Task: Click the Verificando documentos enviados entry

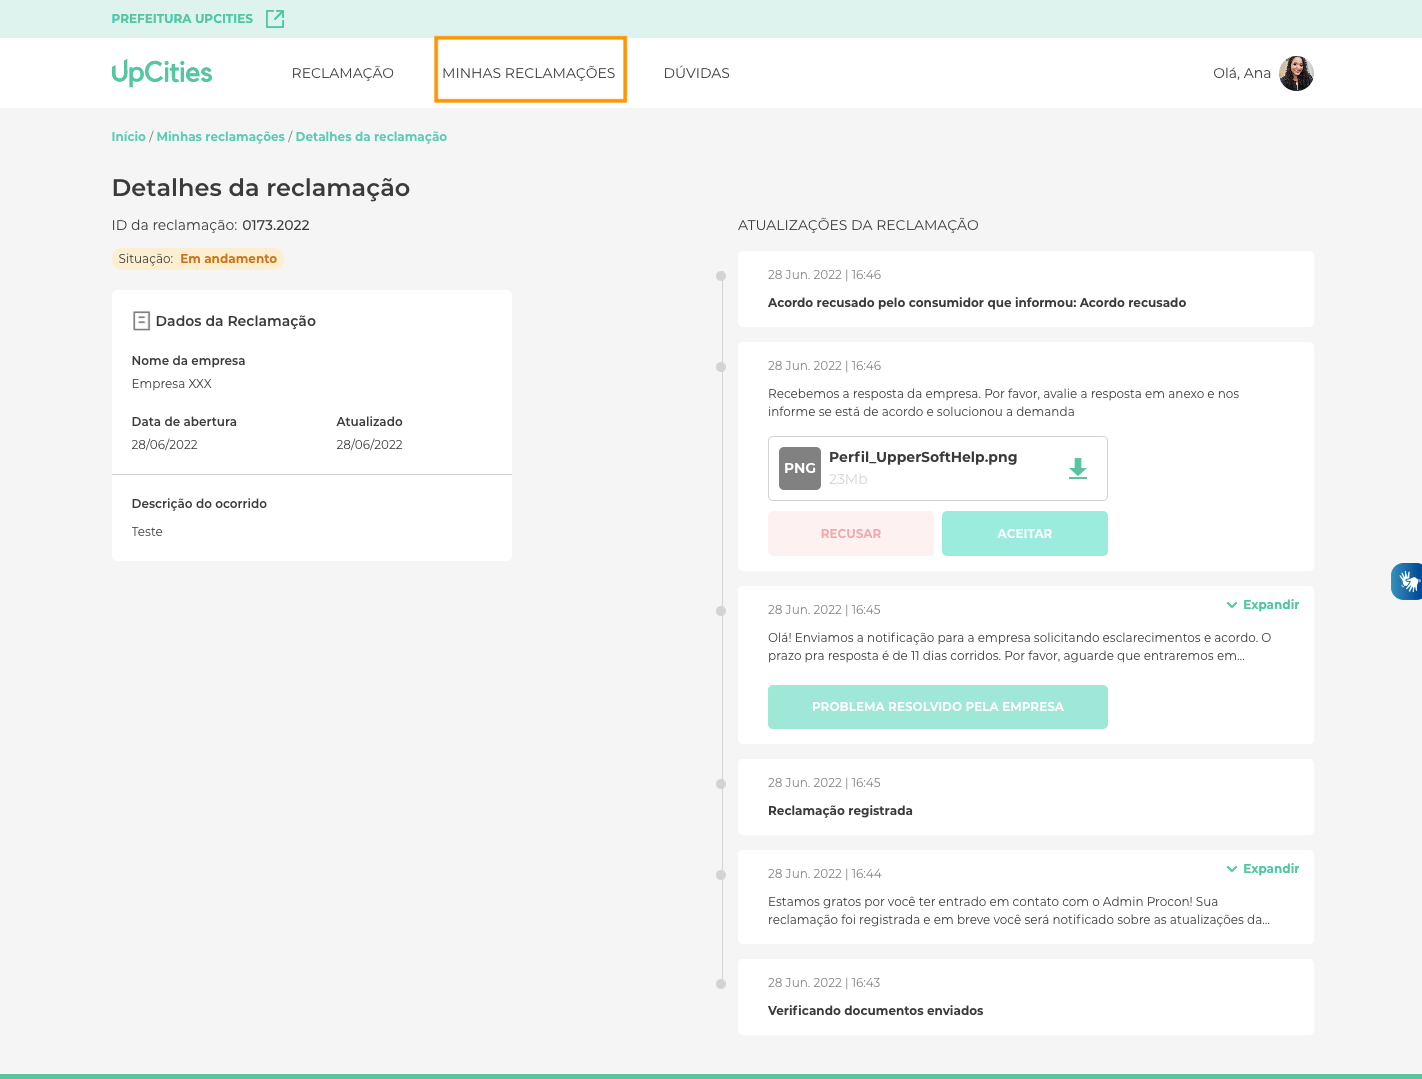Action: pyautogui.click(x=1026, y=997)
